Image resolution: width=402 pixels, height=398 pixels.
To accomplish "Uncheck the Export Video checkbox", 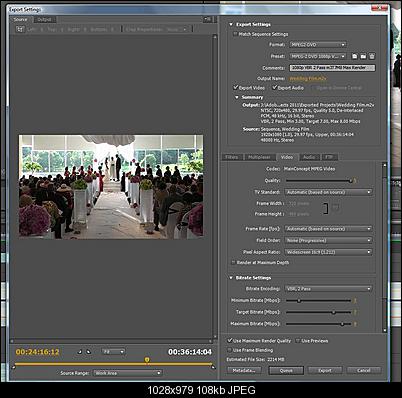I will [x=236, y=88].
